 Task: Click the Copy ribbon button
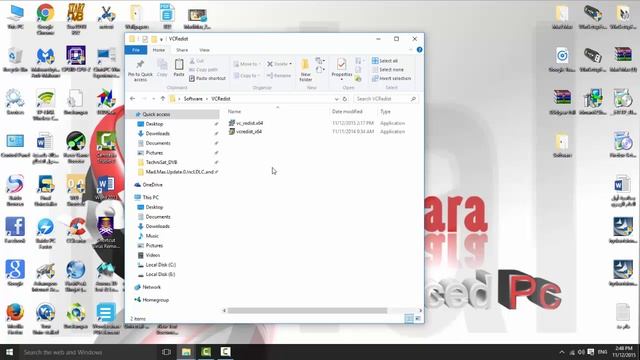162,68
